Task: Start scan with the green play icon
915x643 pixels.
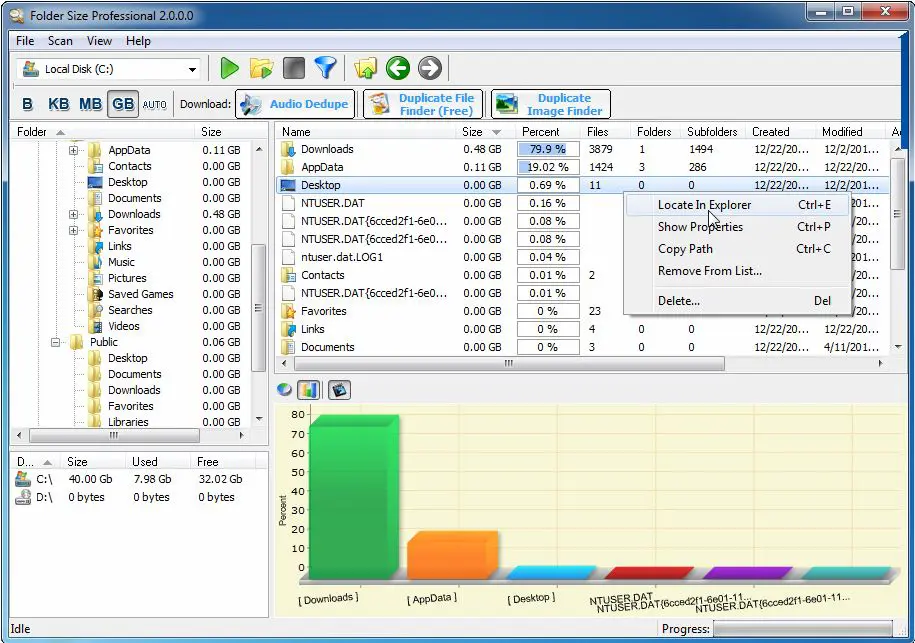Action: 230,68
